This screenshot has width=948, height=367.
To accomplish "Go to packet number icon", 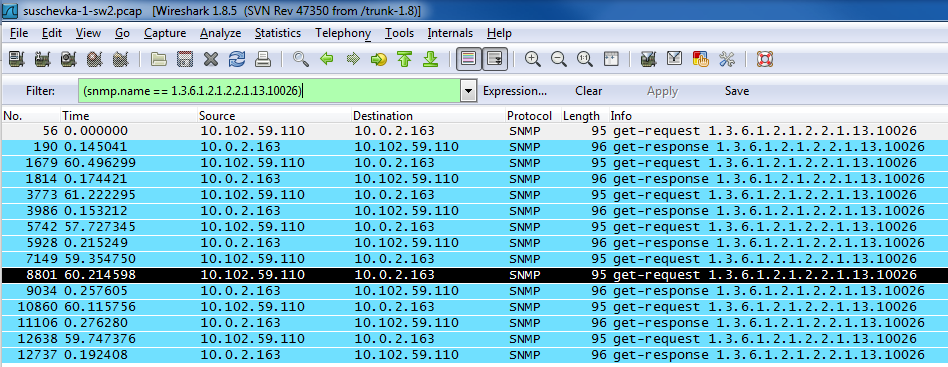I will point(378,59).
